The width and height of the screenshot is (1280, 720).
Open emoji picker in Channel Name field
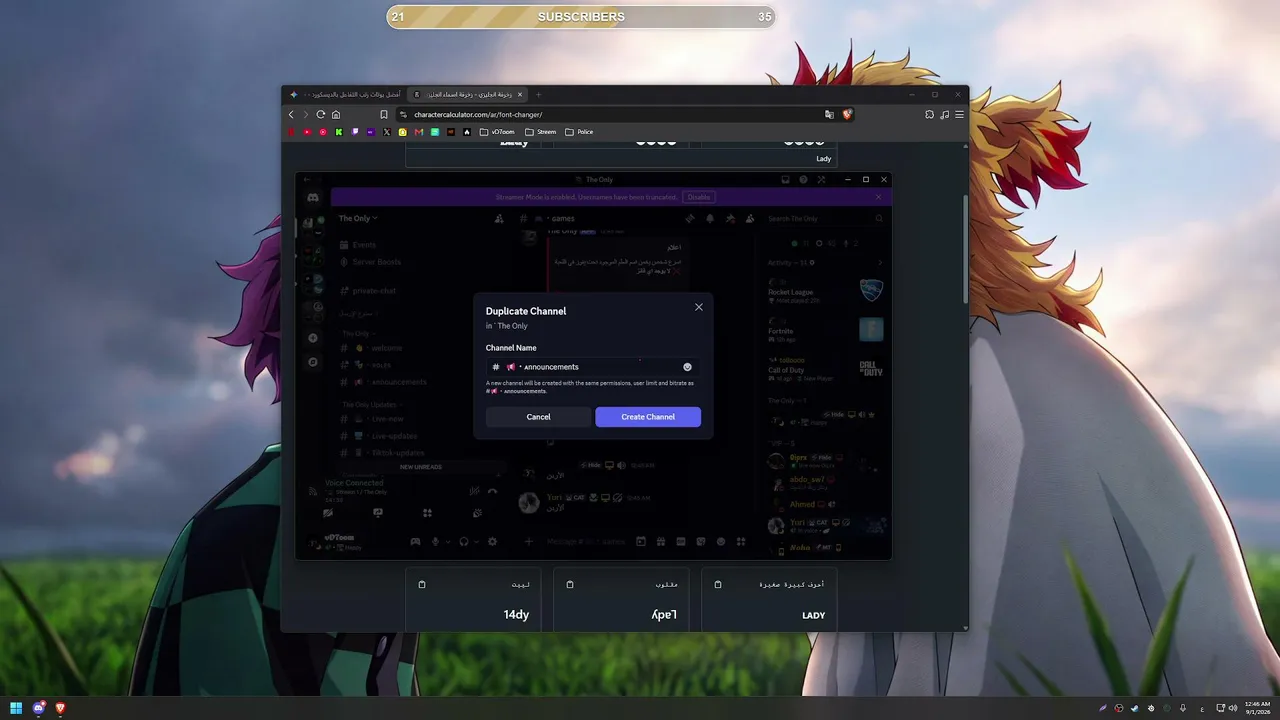(x=687, y=367)
